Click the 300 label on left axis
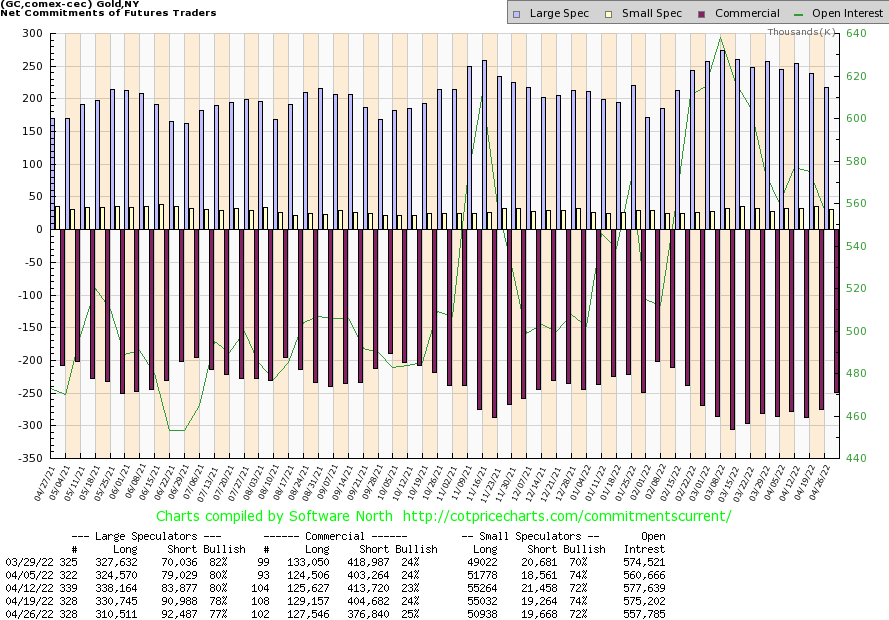 (31, 33)
